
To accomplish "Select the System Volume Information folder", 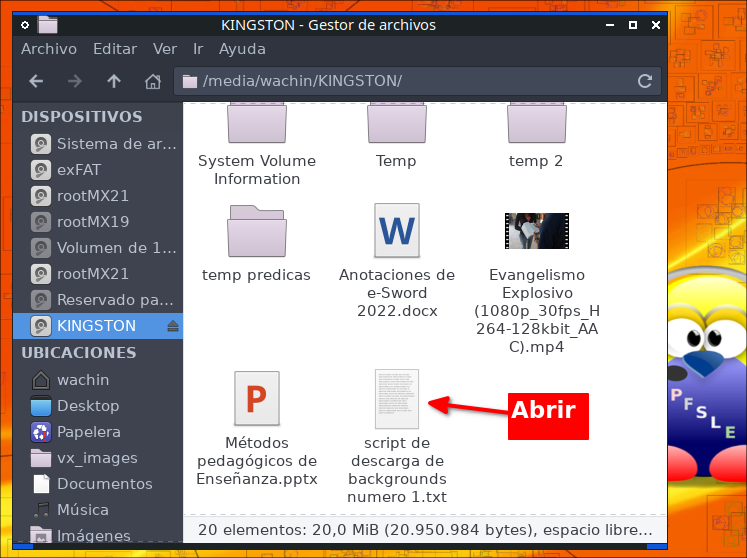I will 257,123.
